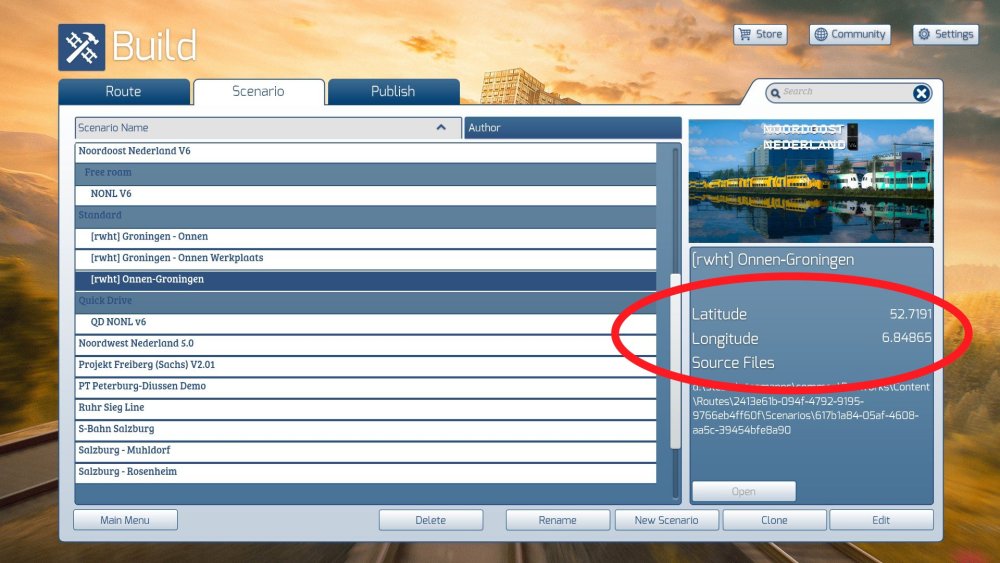Open the Store via cart icon
1000x563 pixels.
point(744,34)
